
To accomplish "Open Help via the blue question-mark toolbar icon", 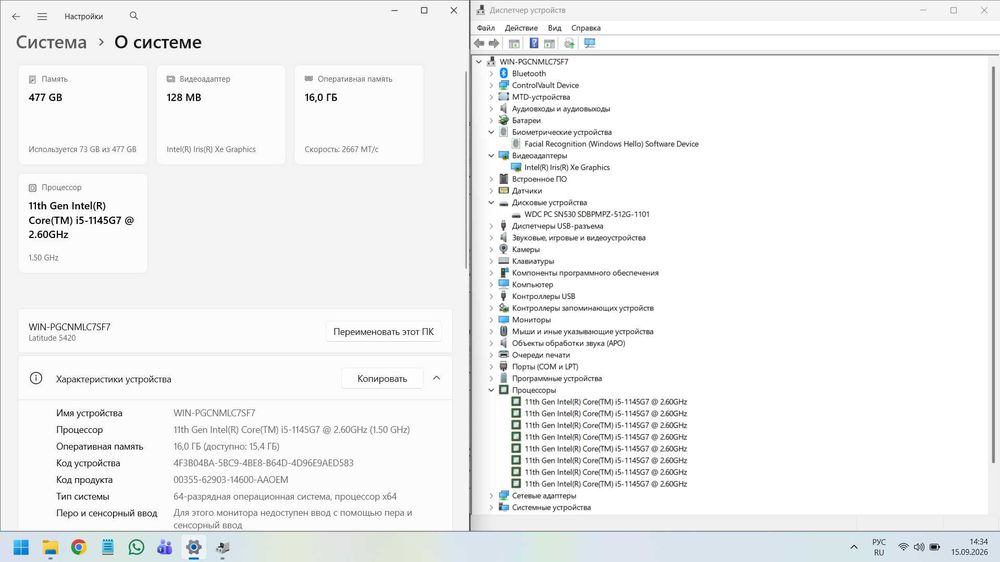I will [534, 43].
